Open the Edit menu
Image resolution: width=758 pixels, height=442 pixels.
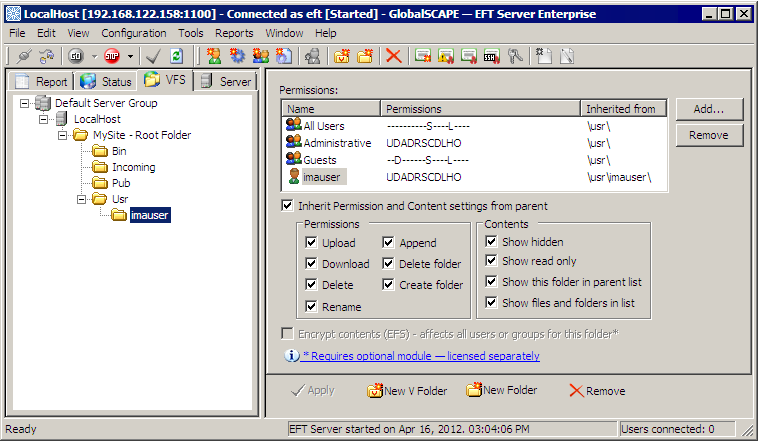(46, 33)
